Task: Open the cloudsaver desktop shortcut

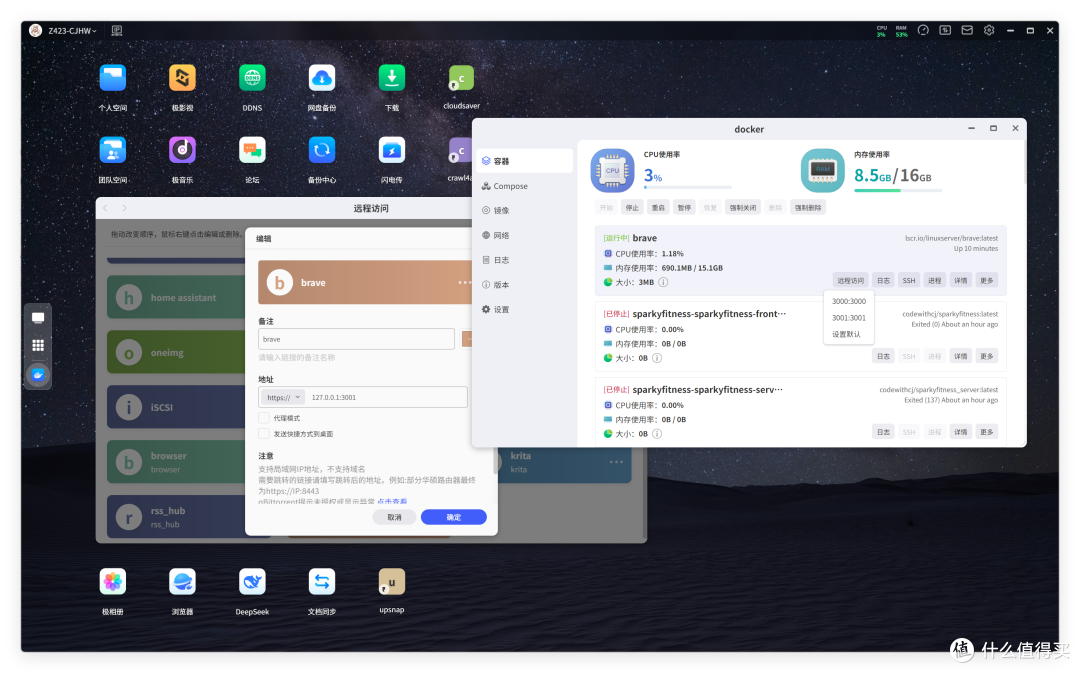Action: (x=461, y=79)
